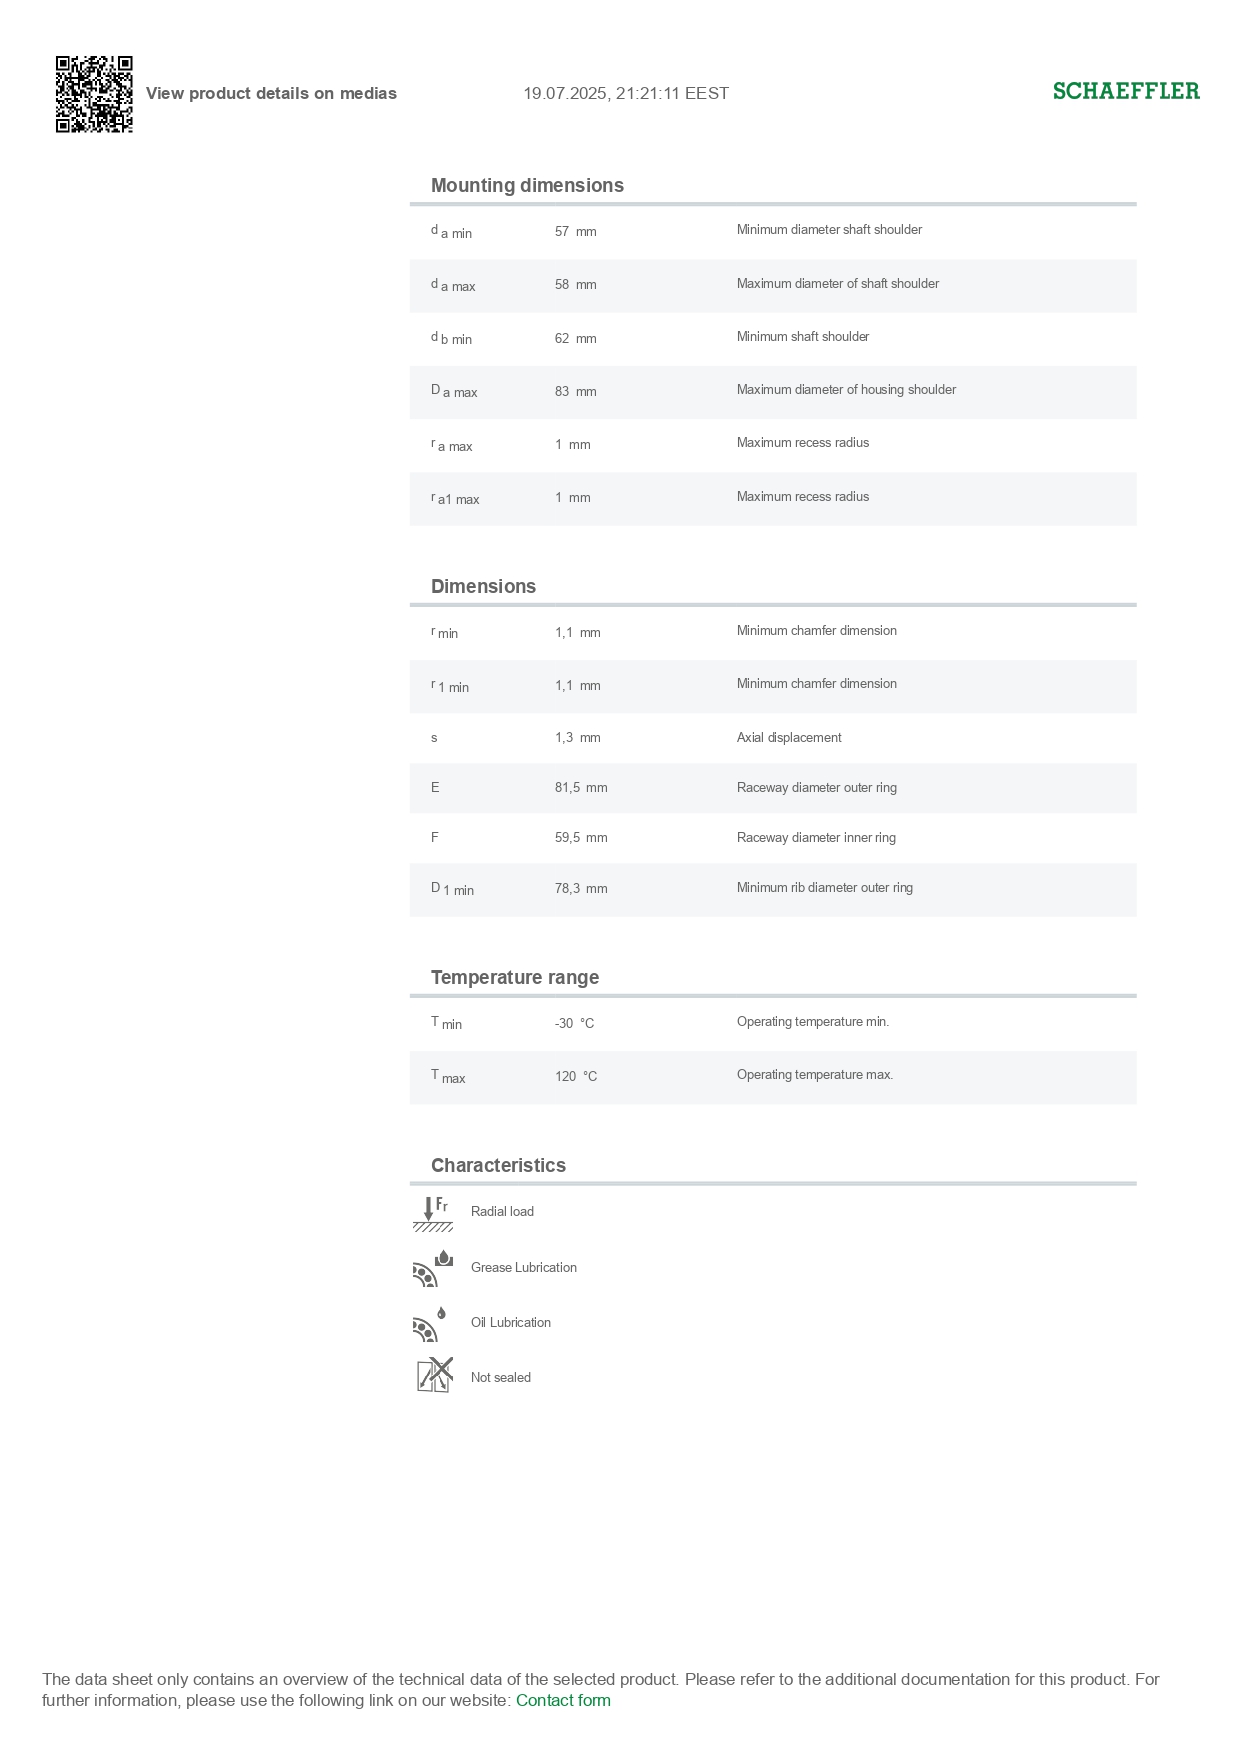Click the Grease Lubrication icon
The height and width of the screenshot is (1754, 1241).
[x=433, y=1268]
